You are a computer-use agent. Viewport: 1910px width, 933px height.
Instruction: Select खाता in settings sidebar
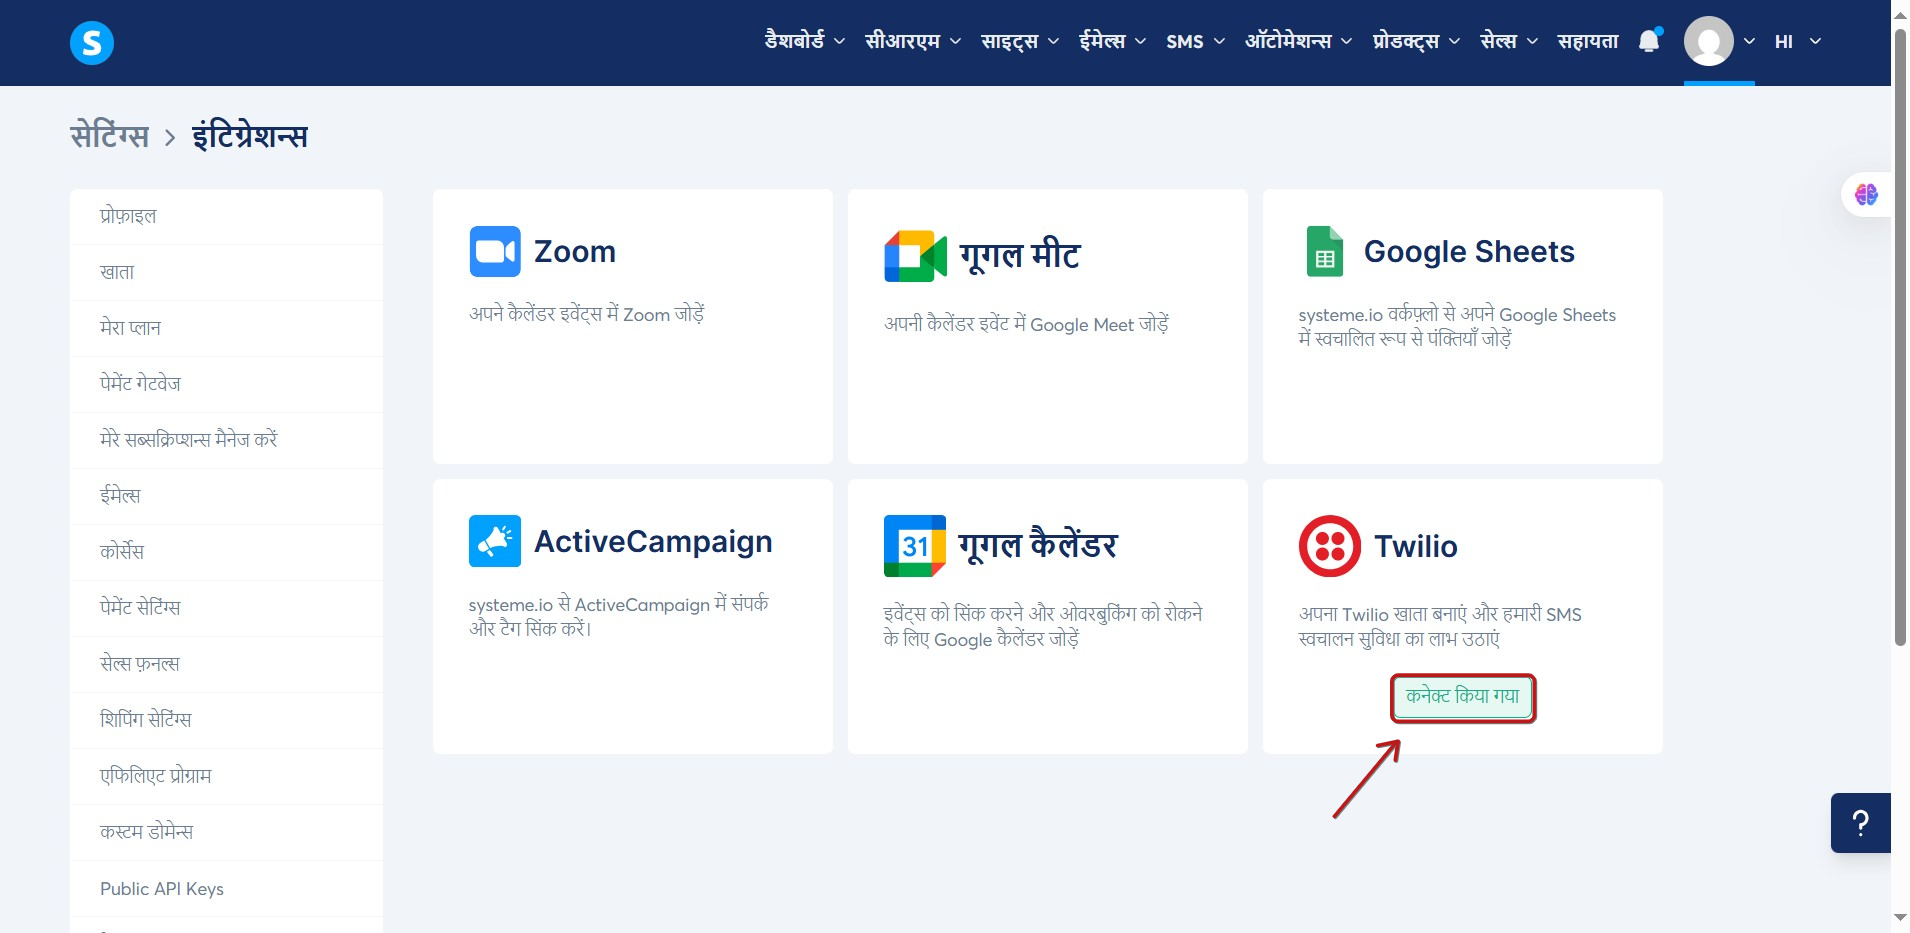click(x=227, y=272)
